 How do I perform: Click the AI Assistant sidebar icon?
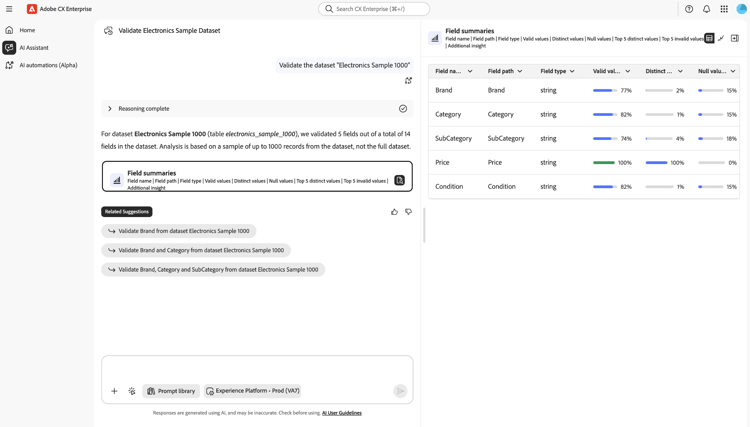pyautogui.click(x=9, y=47)
